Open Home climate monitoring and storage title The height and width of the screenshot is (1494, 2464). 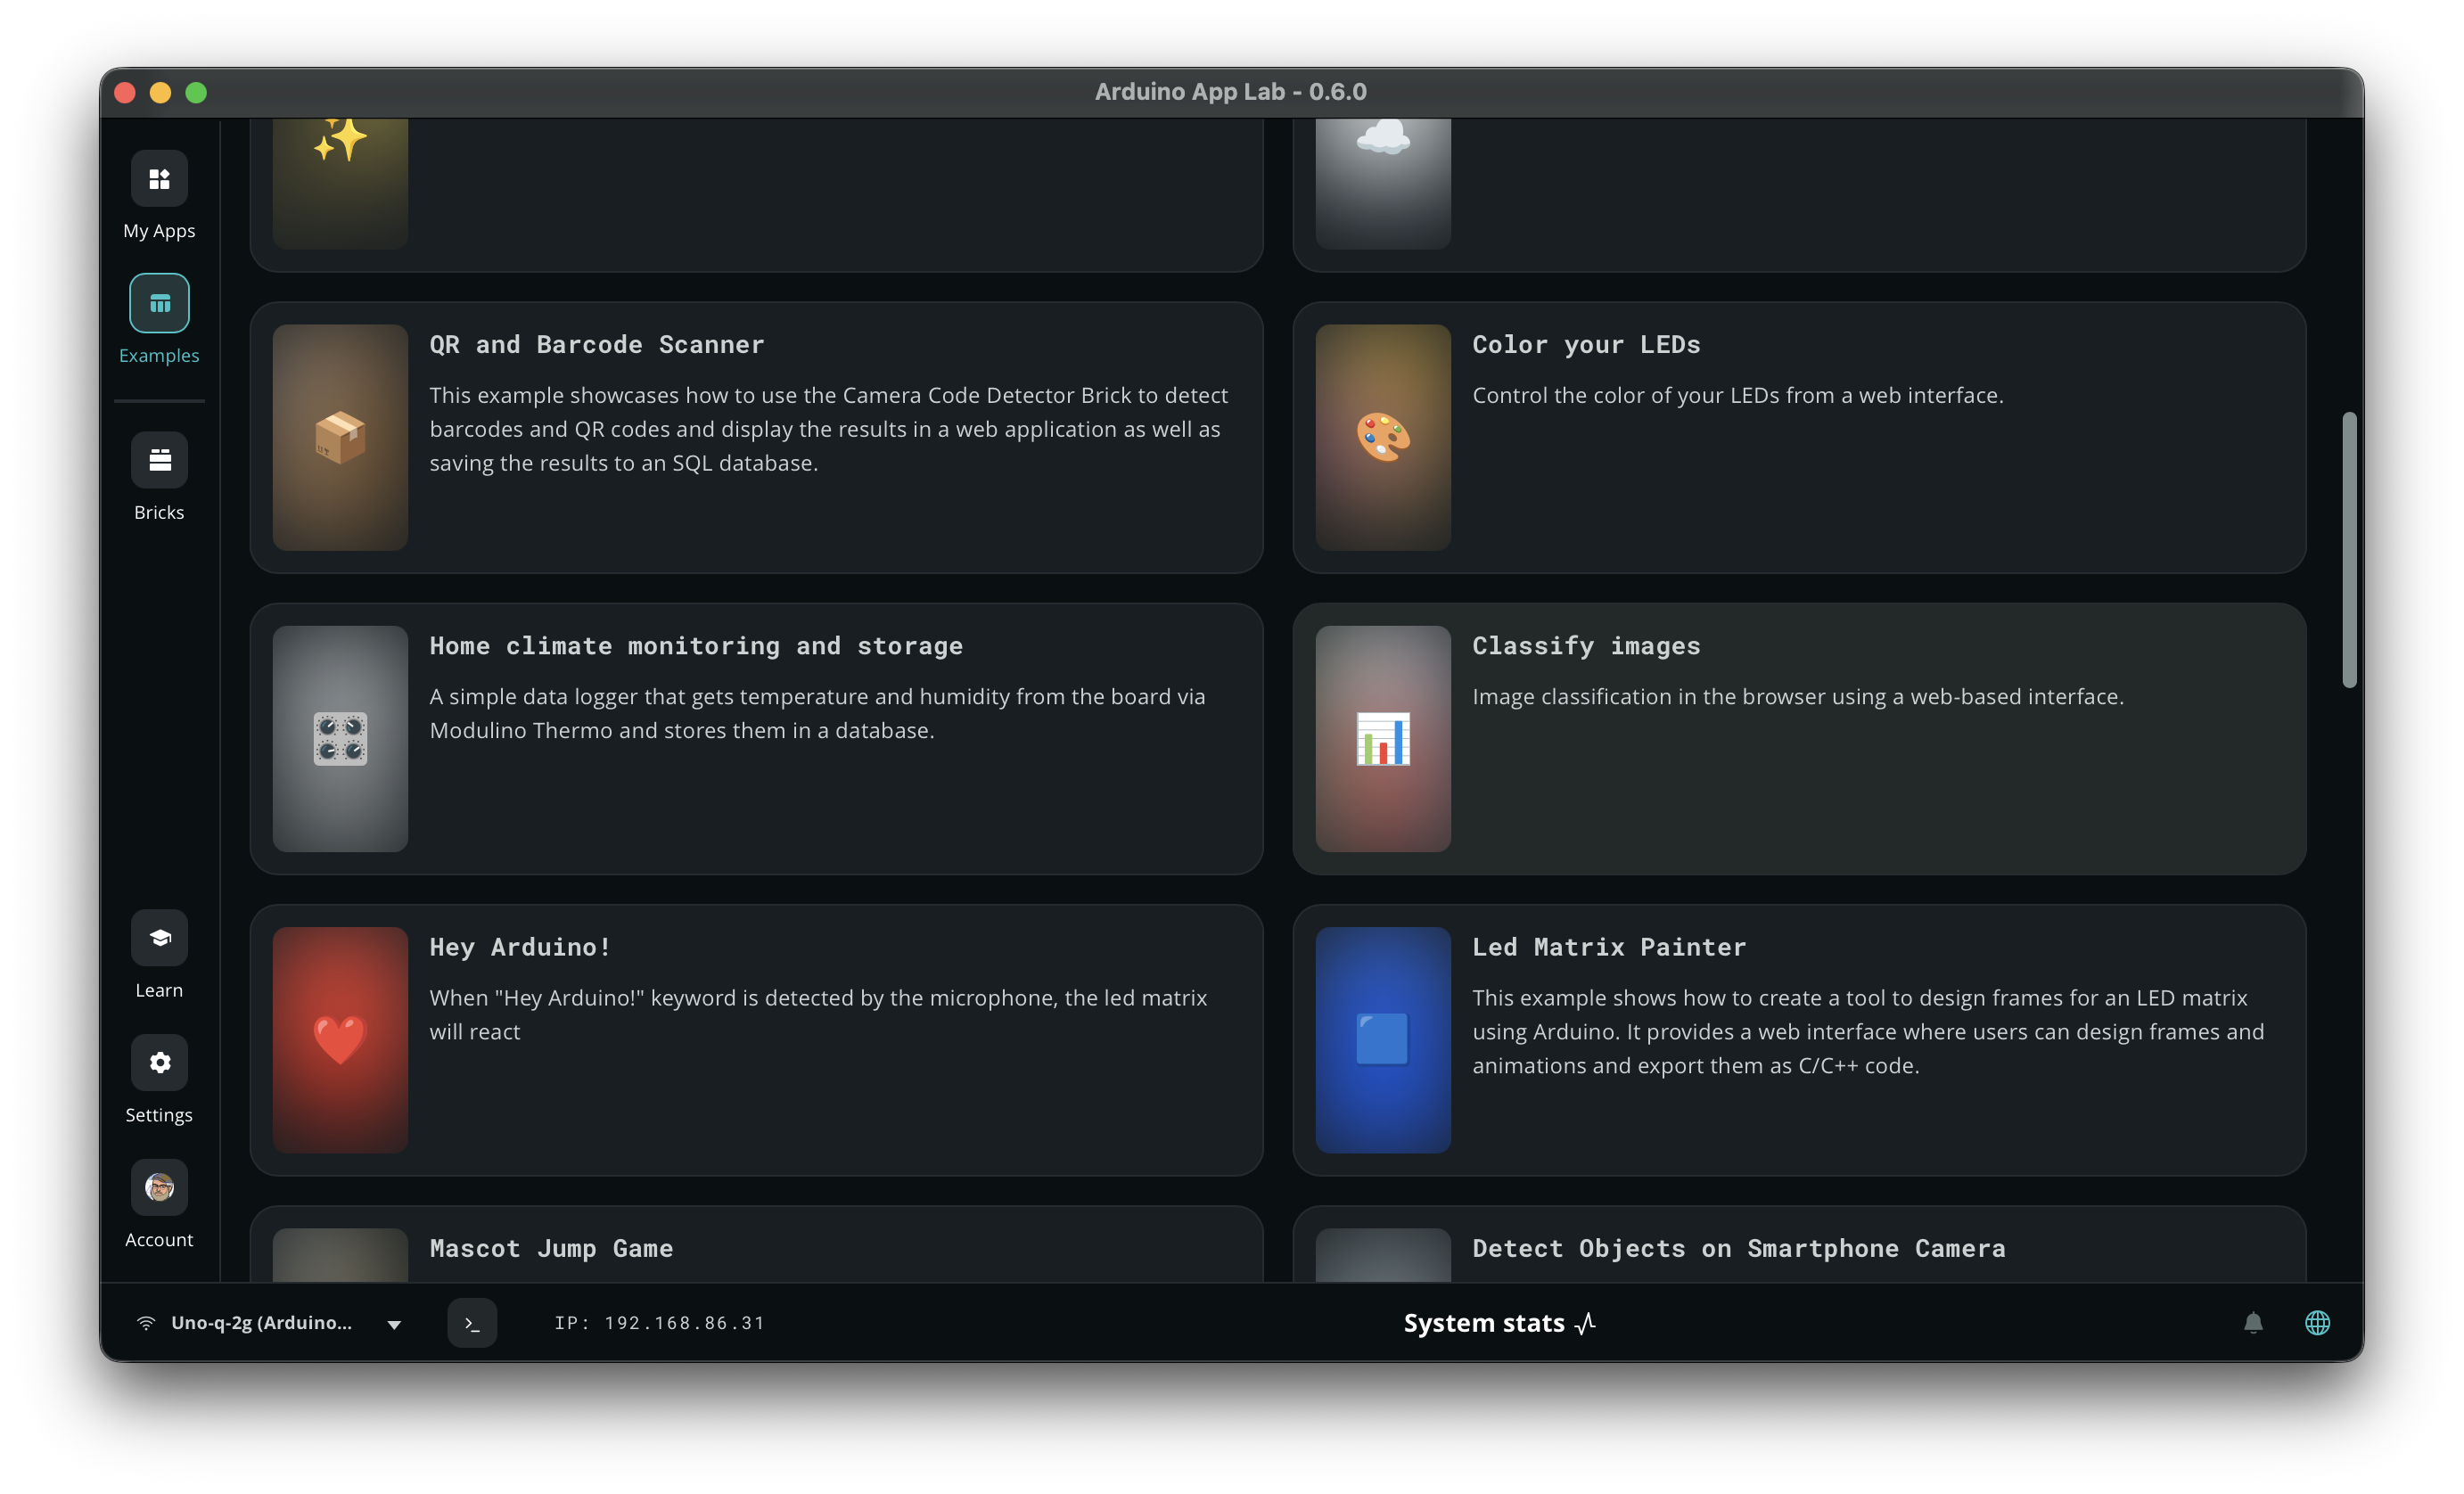696,646
